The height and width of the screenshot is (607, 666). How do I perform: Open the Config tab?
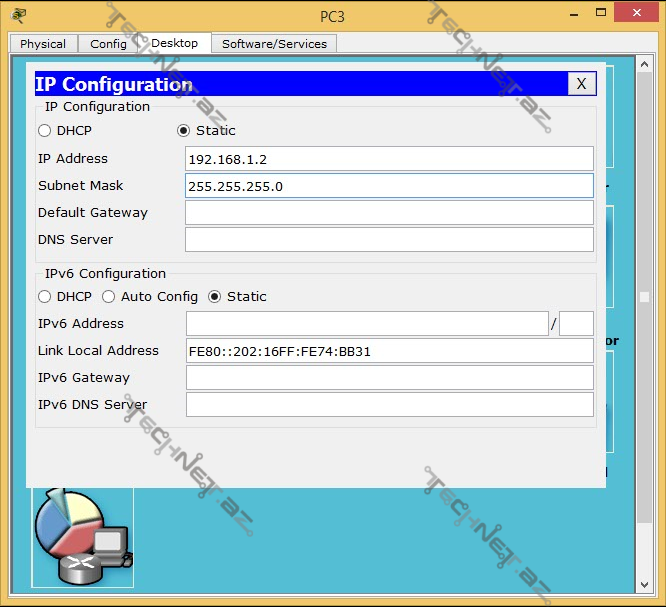pyautogui.click(x=108, y=44)
